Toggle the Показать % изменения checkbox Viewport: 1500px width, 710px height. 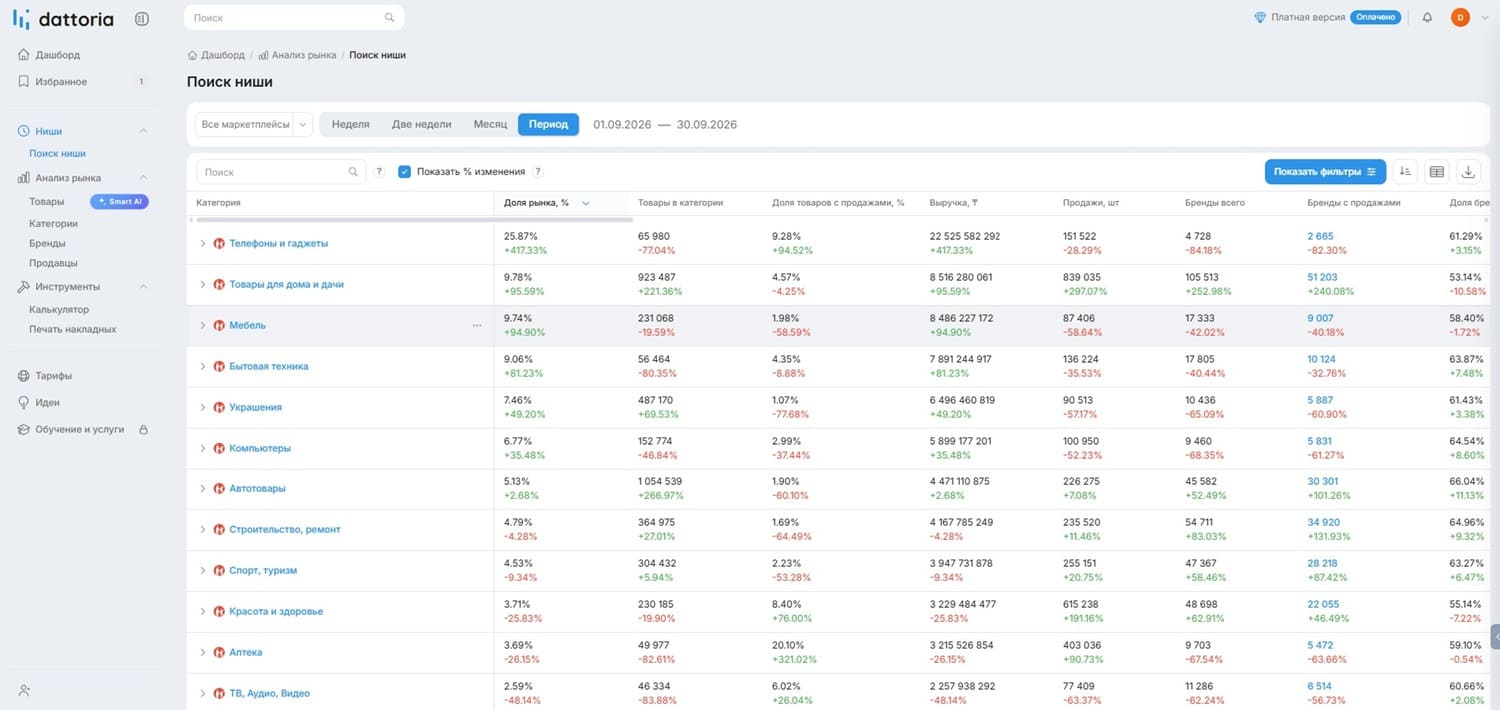pyautogui.click(x=405, y=172)
